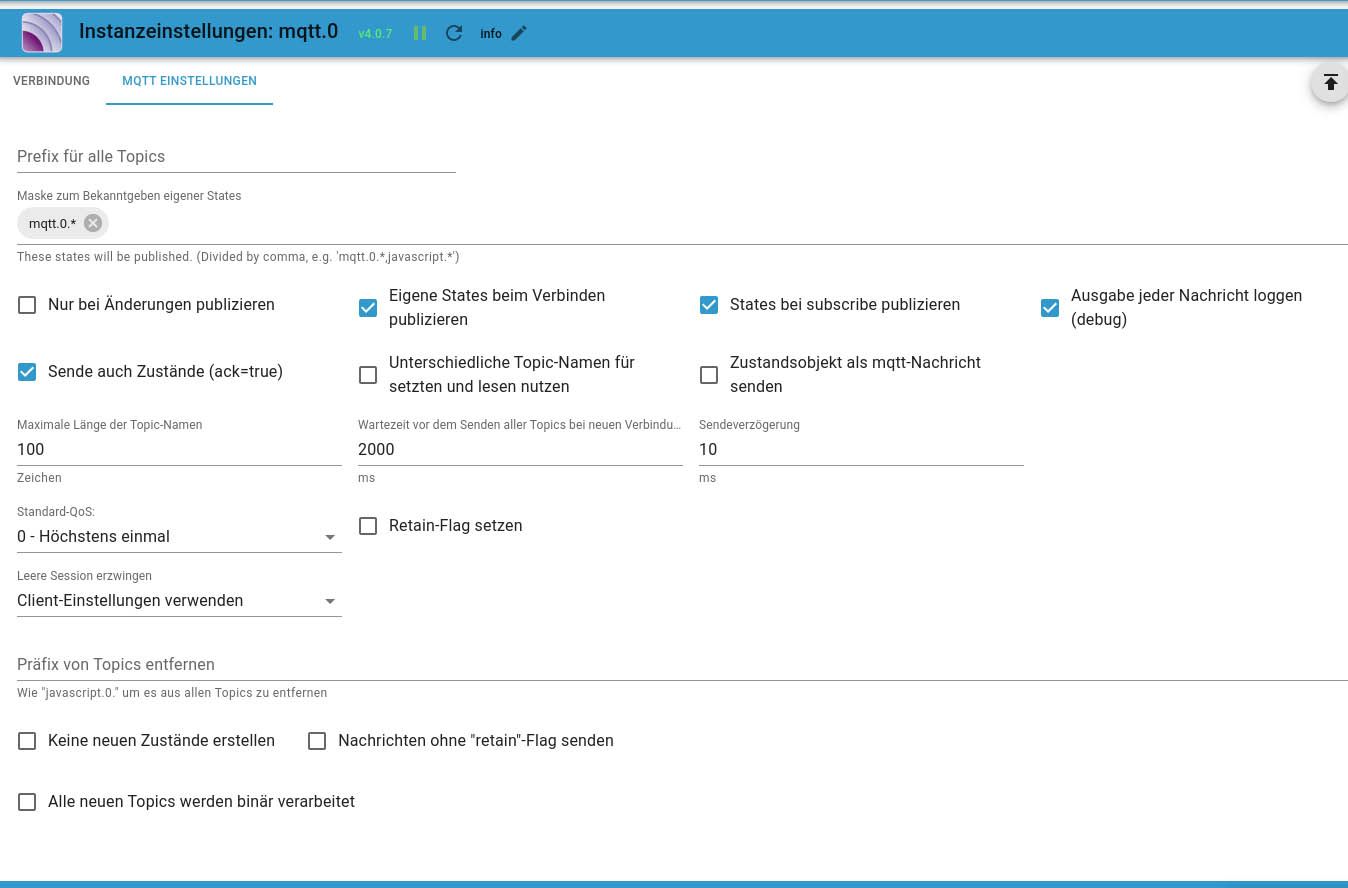
Task: Restart the instance with the reload icon
Action: coord(454,33)
